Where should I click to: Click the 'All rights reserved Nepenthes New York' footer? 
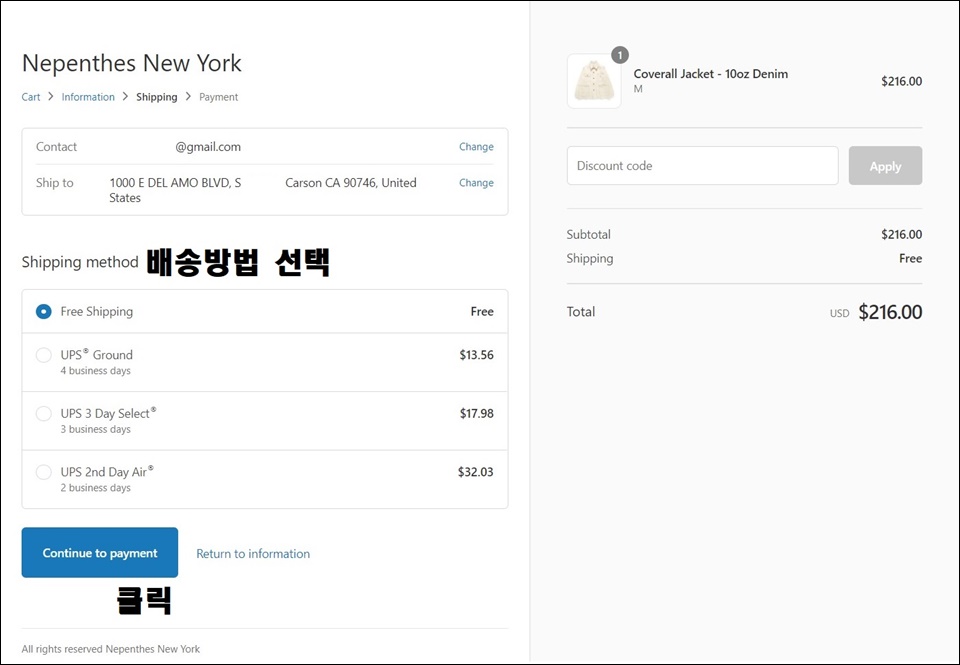click(111, 649)
